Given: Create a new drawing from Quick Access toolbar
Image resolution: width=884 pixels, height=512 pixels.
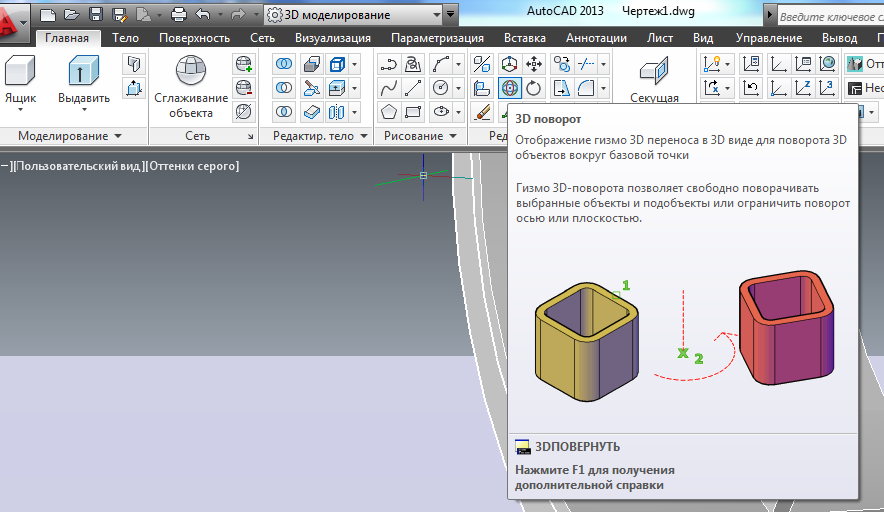Looking at the screenshot, I should tap(48, 15).
